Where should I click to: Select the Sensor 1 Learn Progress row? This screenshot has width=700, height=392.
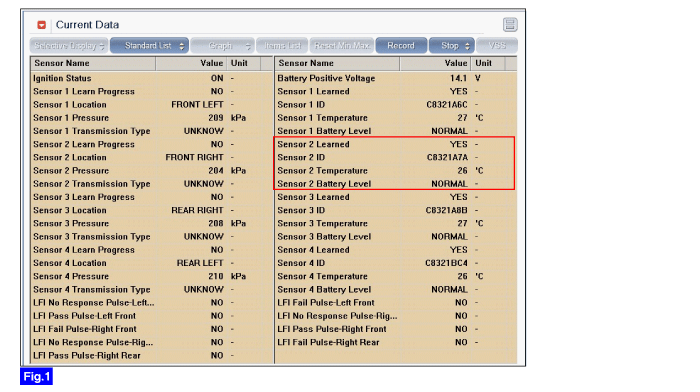tap(152, 92)
